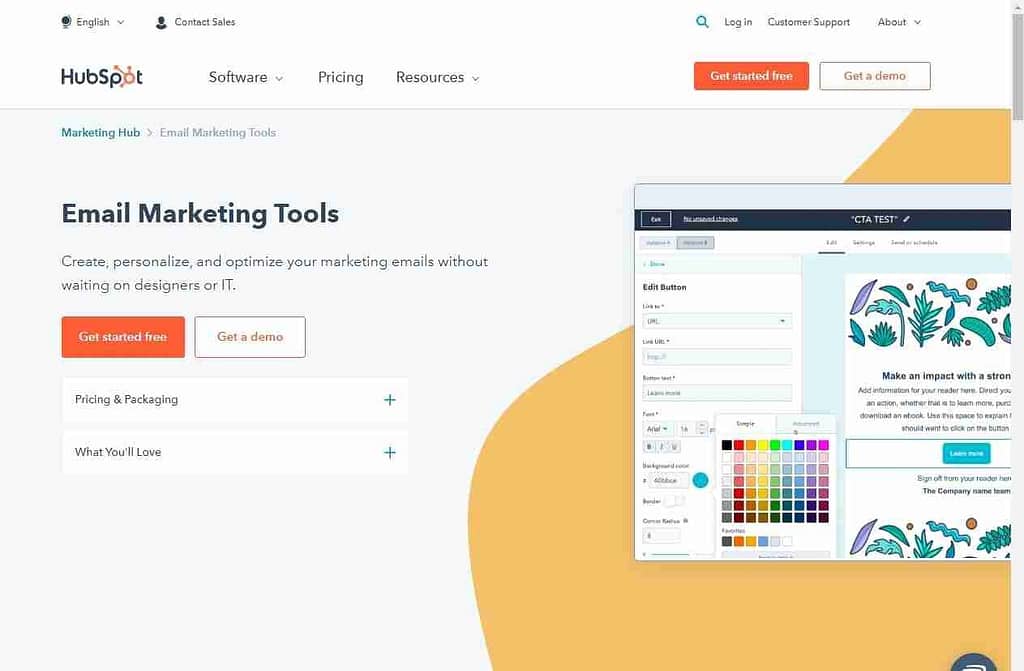Click the Contact Sales person icon
This screenshot has width=1024, height=671.
[161, 22]
